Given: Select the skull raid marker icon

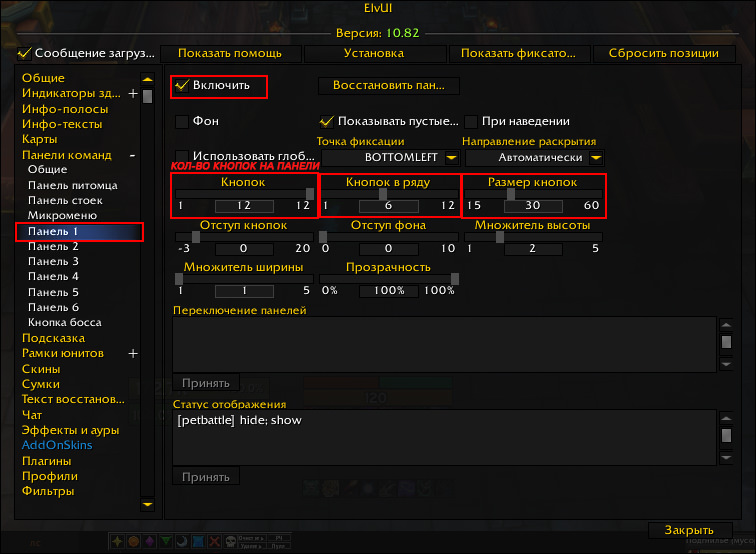Looking at the screenshot, I should (230, 542).
